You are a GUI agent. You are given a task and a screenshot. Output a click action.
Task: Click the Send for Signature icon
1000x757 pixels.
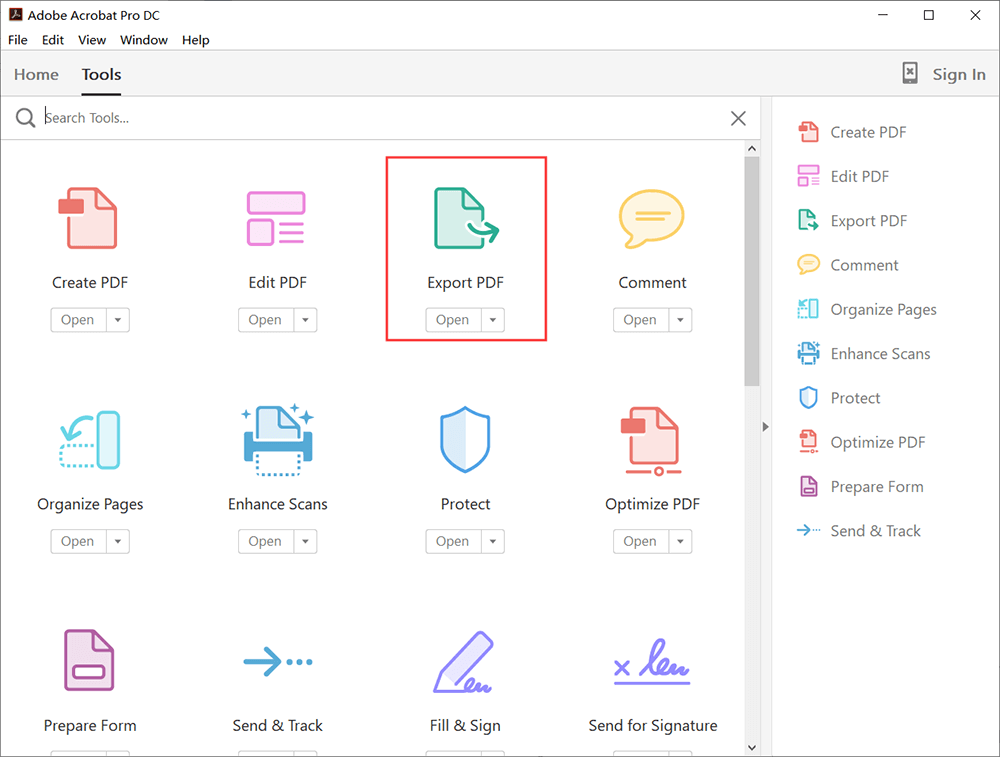click(x=652, y=662)
